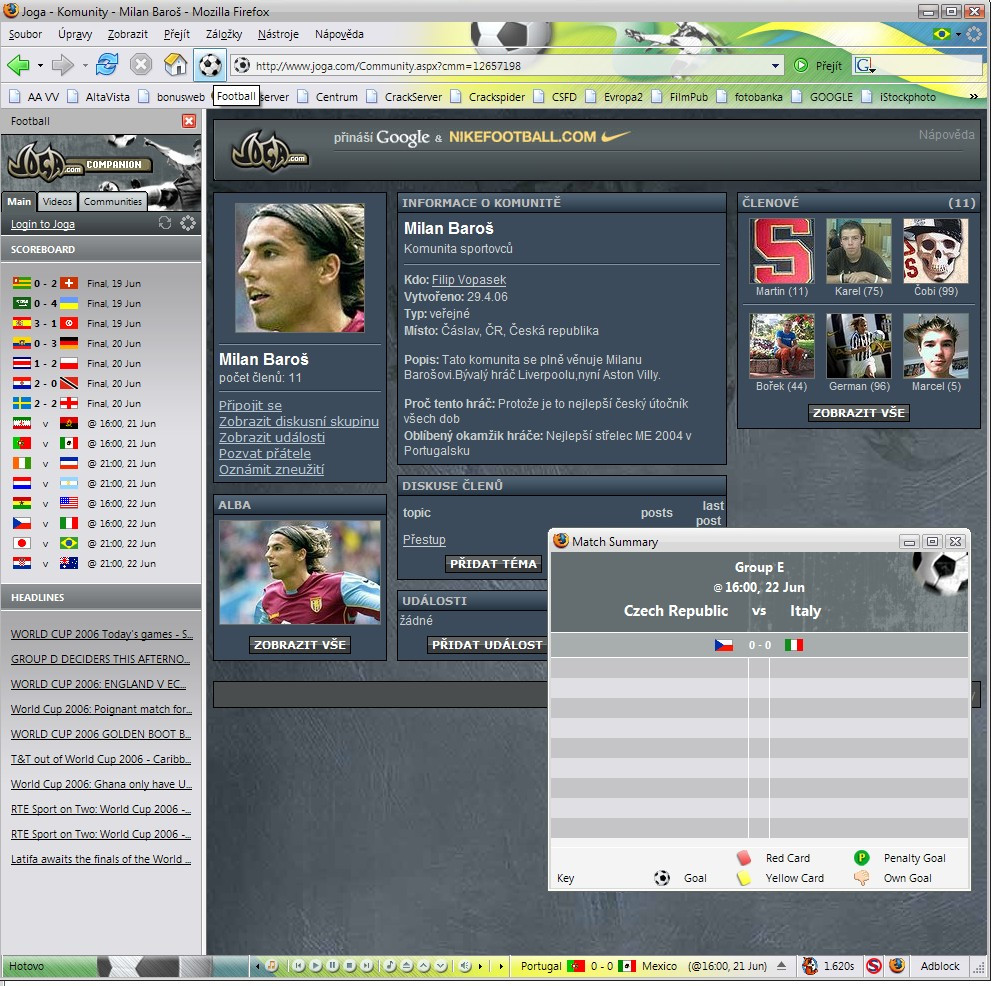The image size is (993, 986).
Task: Click the Brazil flag icon in the menu bar
Action: pyautogui.click(x=942, y=34)
